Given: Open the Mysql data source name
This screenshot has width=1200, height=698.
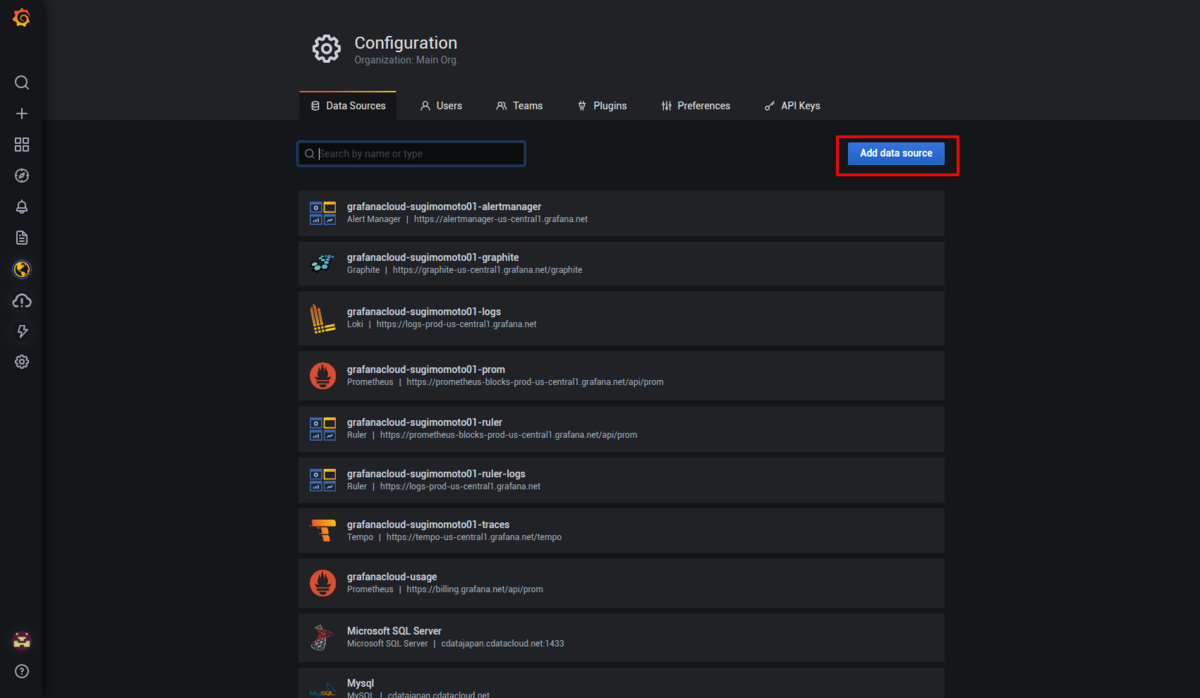Looking at the screenshot, I should point(361,683).
